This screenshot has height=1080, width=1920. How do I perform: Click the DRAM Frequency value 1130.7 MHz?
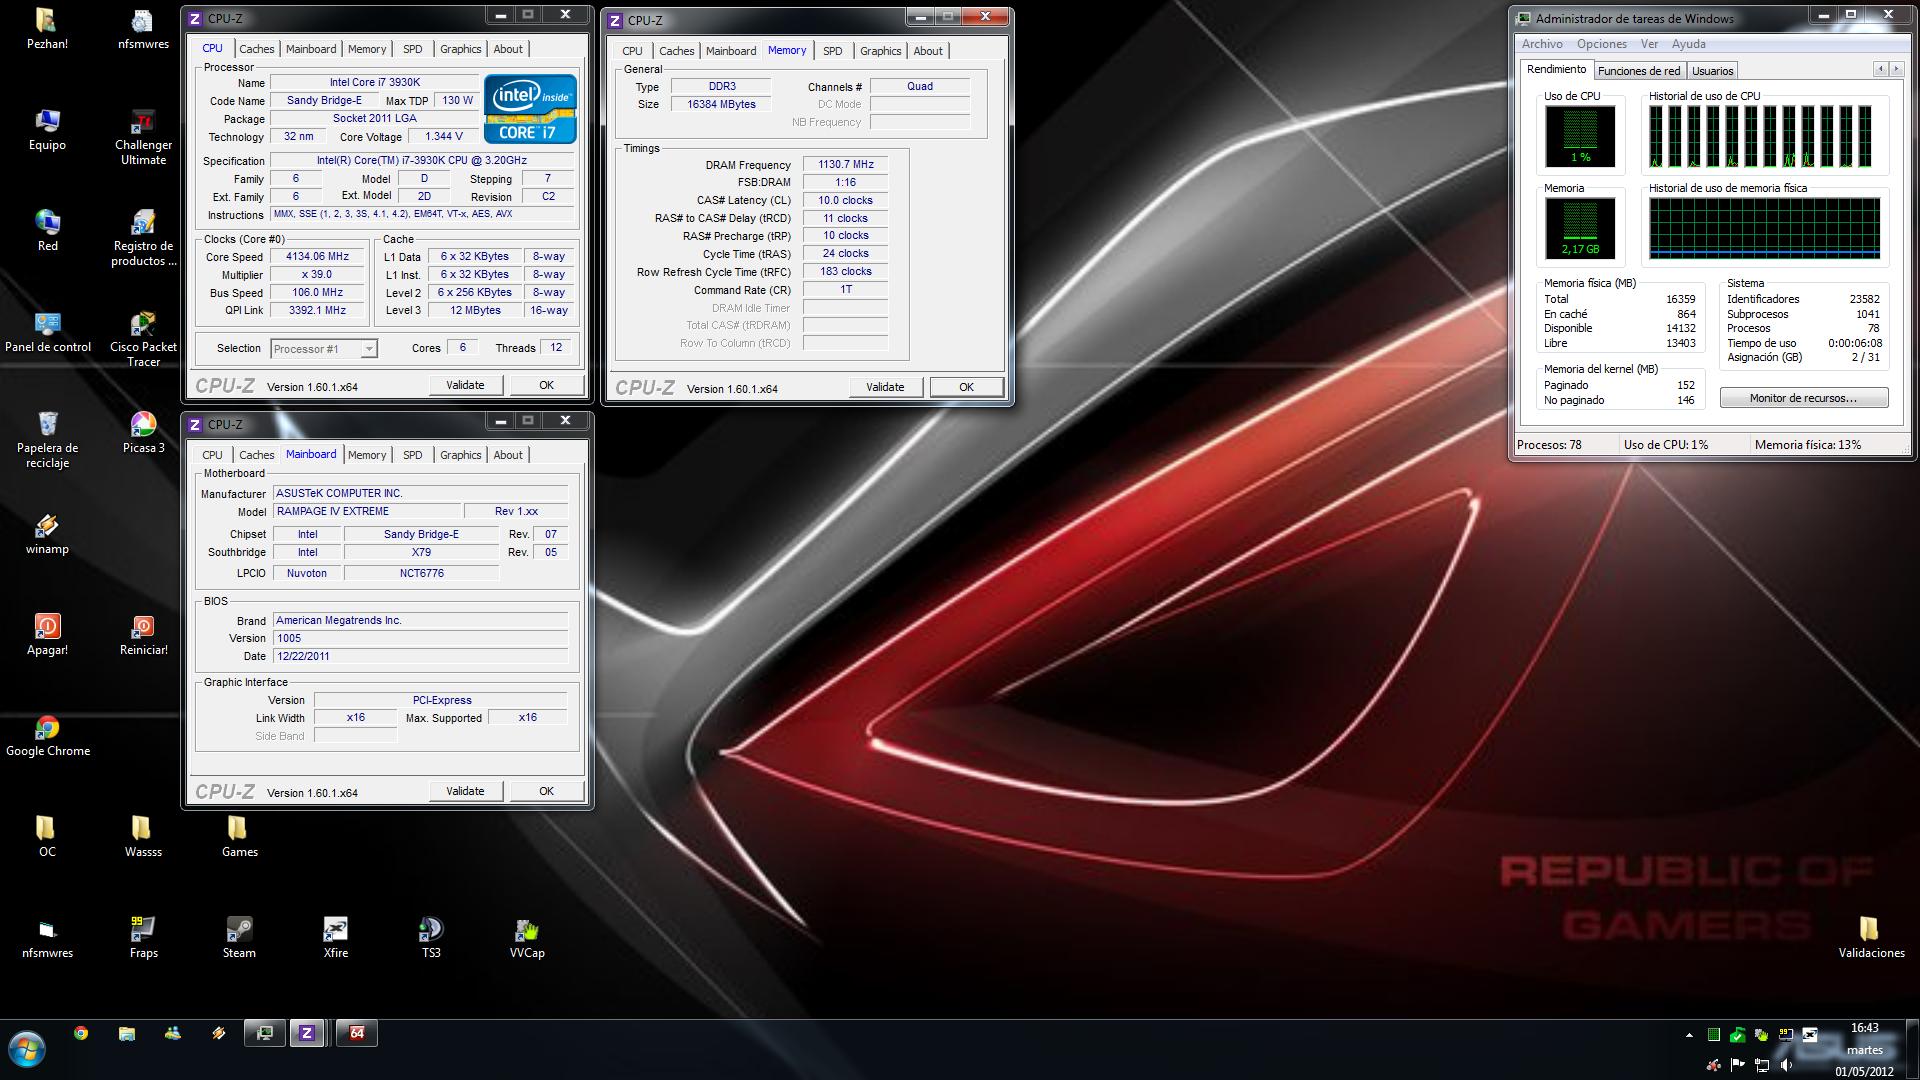[x=846, y=165]
